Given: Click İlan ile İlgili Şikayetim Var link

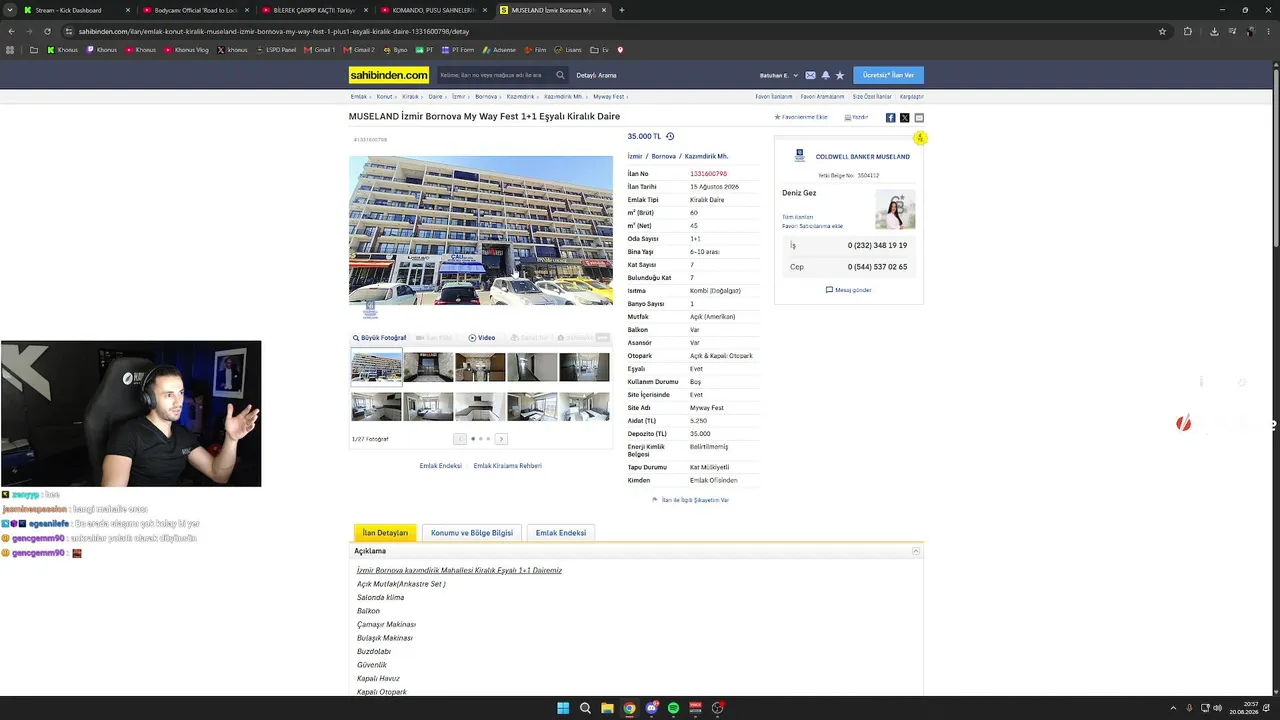Looking at the screenshot, I should click(x=691, y=500).
